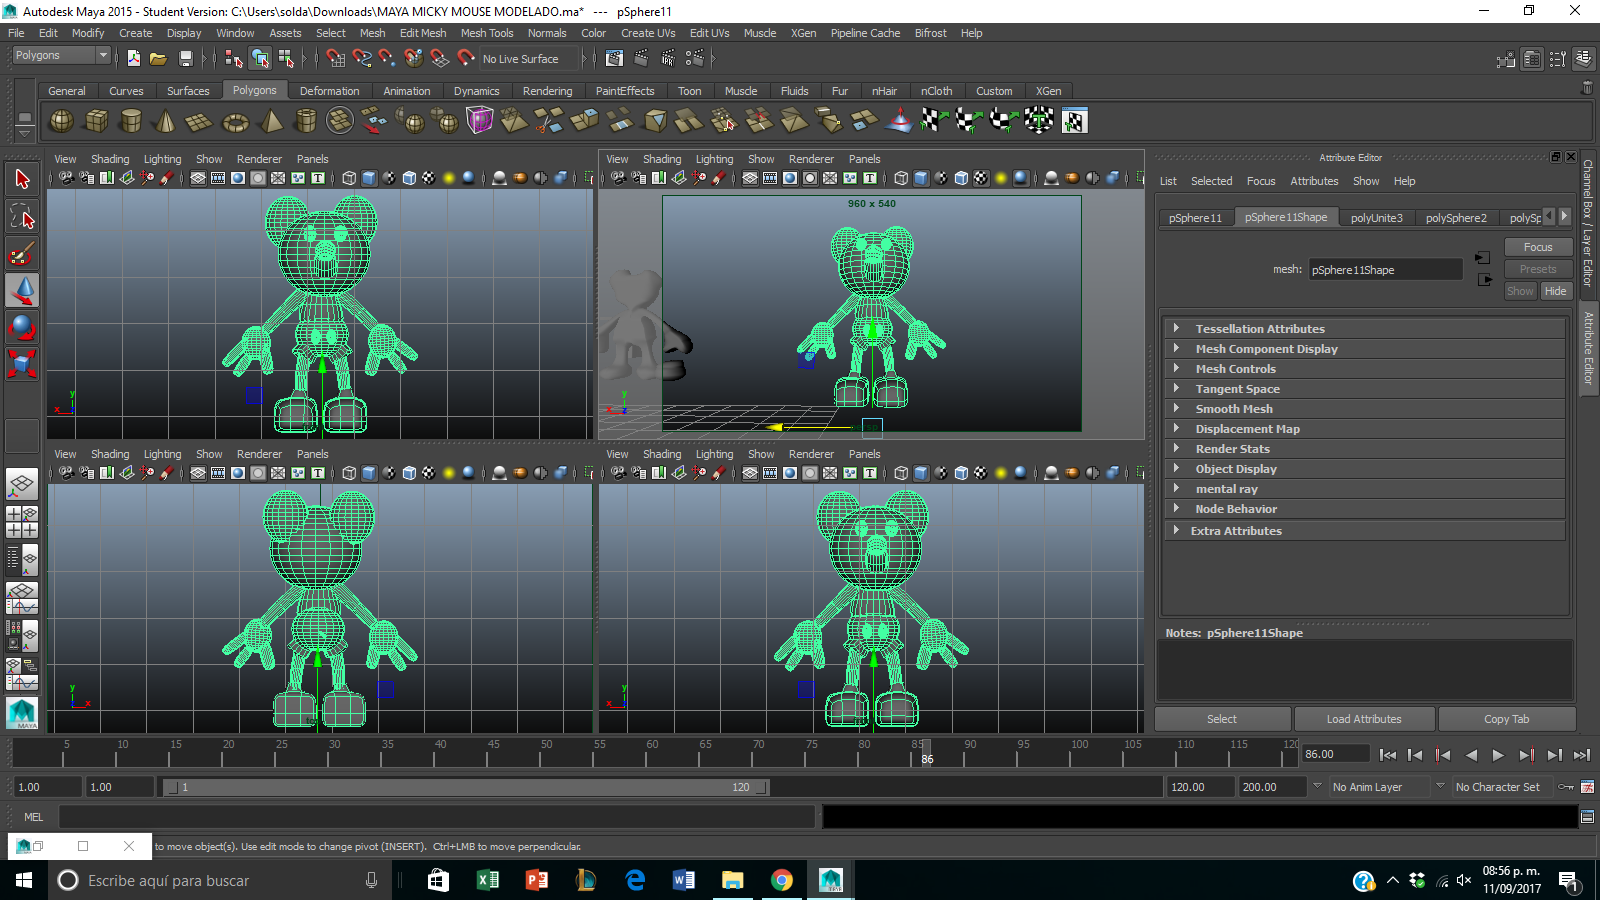Choose the Move tool in toolbox
The height and width of the screenshot is (900, 1600).
(22, 291)
